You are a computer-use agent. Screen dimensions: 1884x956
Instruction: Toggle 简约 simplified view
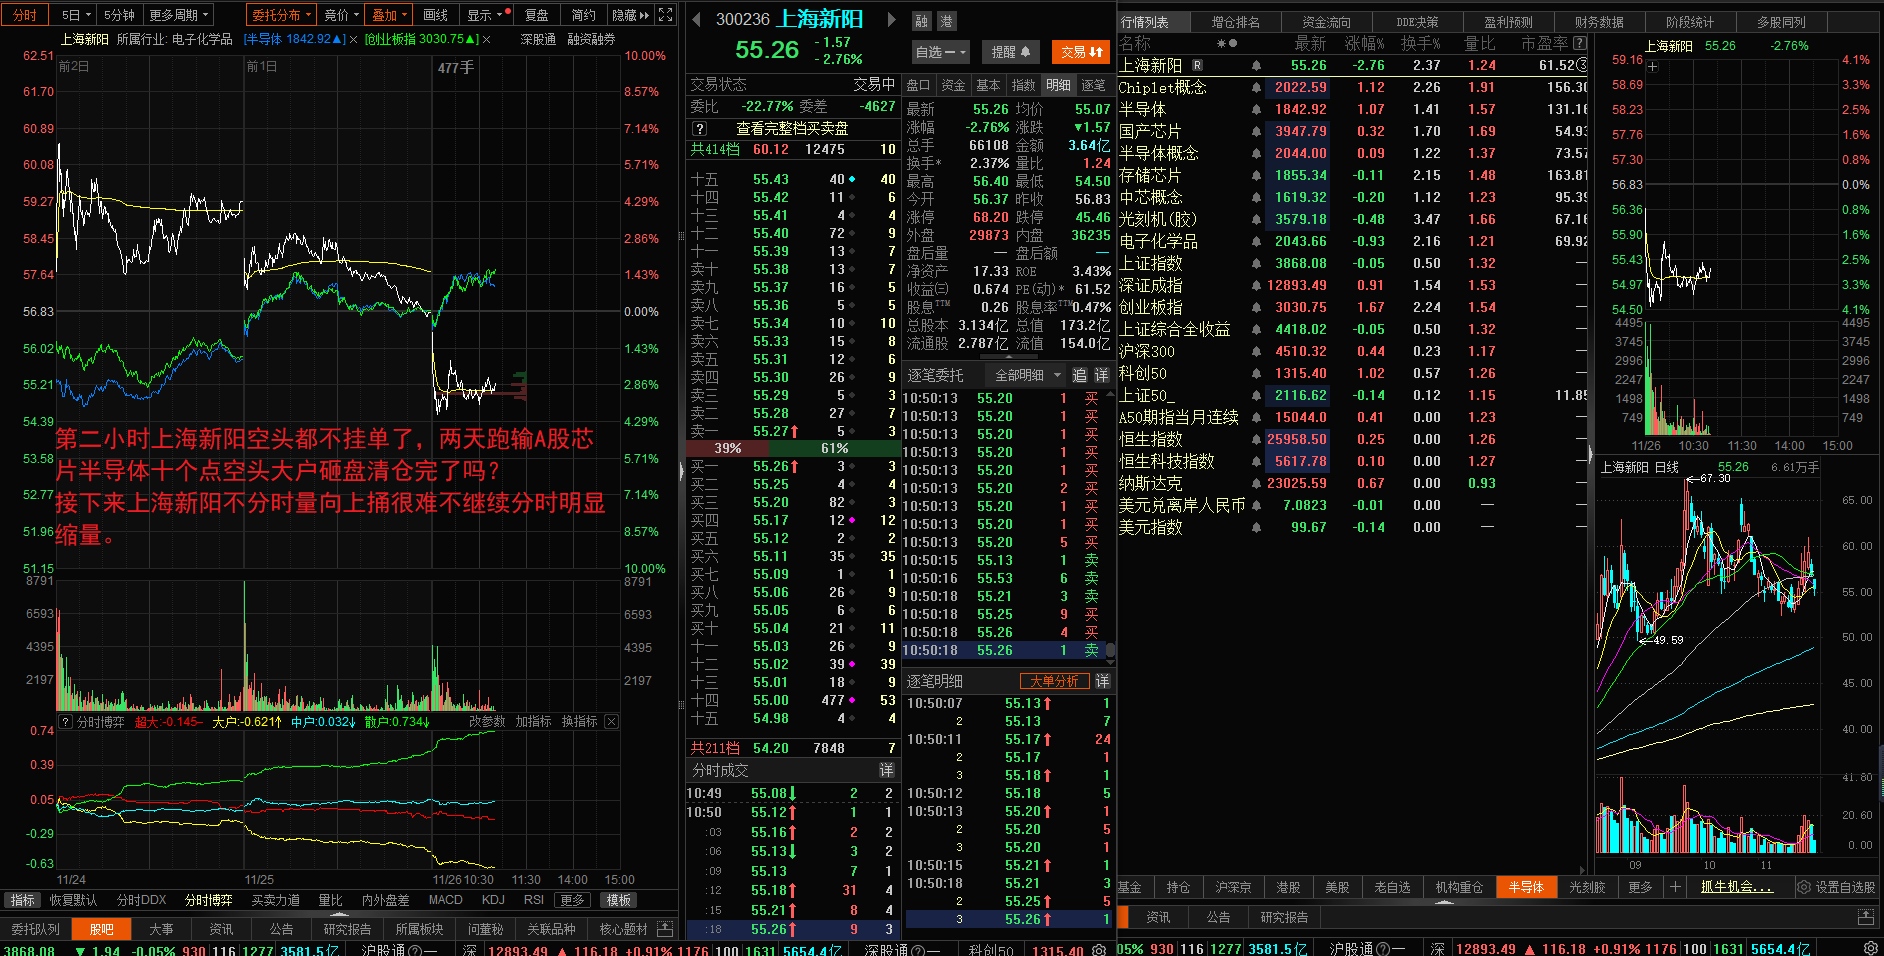click(584, 15)
